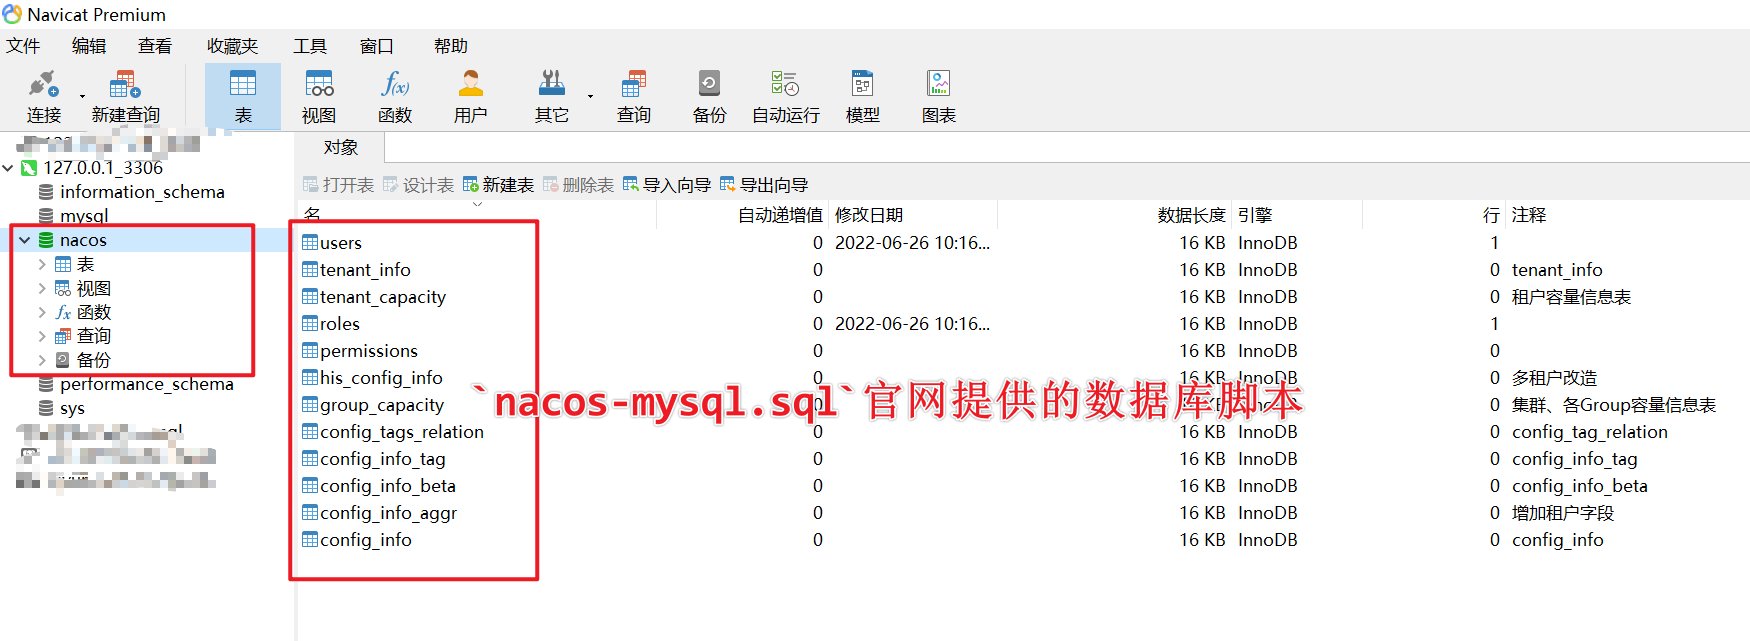This screenshot has width=1750, height=641.
Task: Select the his_config_info table icon
Action: point(310,378)
